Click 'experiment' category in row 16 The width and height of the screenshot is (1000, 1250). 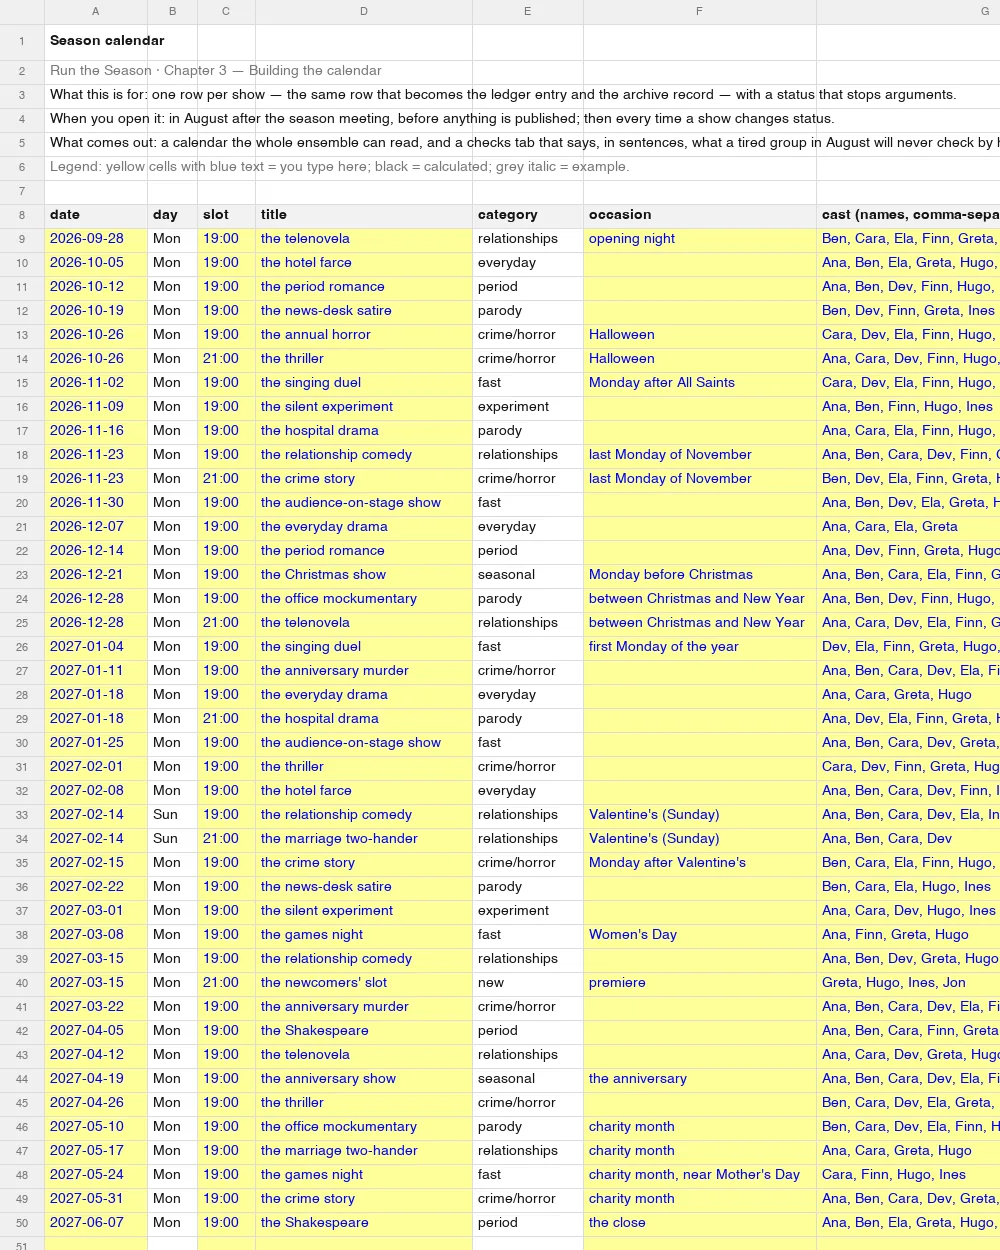(528, 407)
